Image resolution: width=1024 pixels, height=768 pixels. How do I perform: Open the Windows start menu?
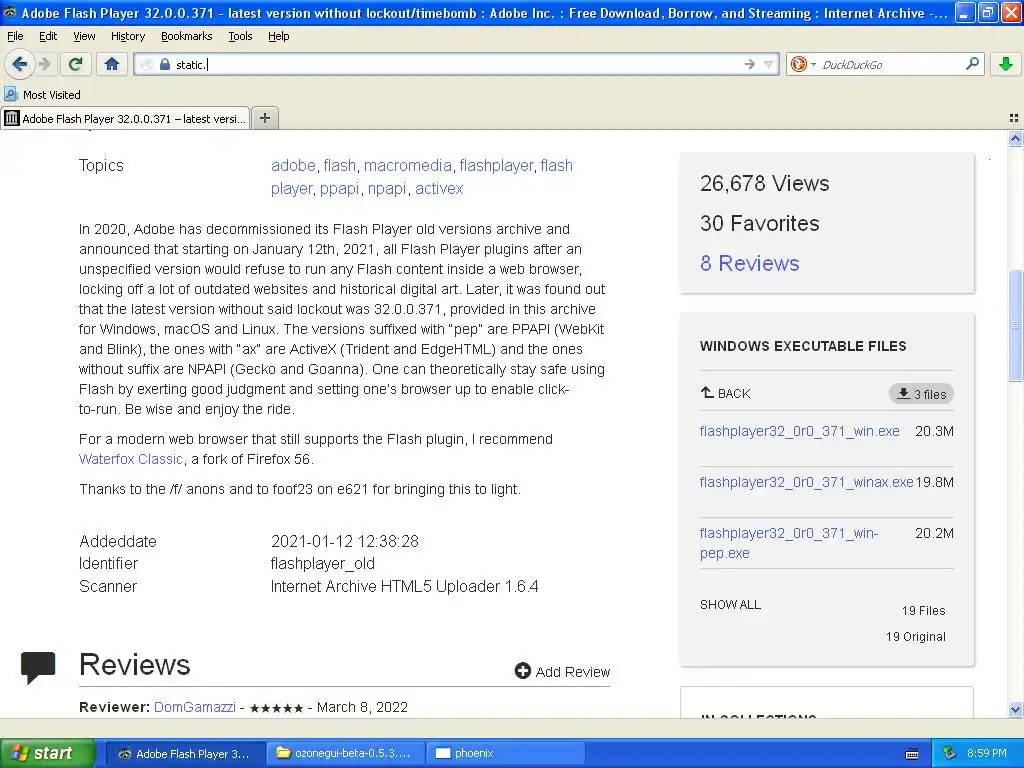tap(48, 753)
